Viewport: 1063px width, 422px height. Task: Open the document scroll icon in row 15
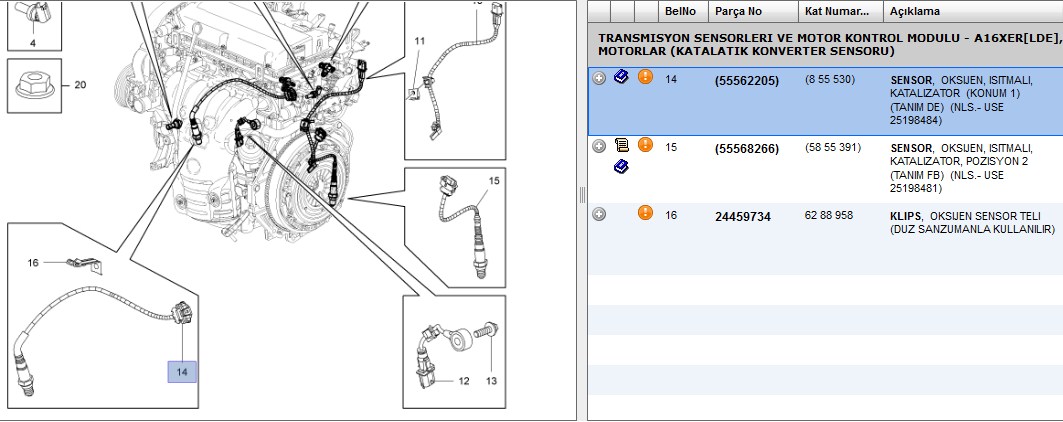621,145
